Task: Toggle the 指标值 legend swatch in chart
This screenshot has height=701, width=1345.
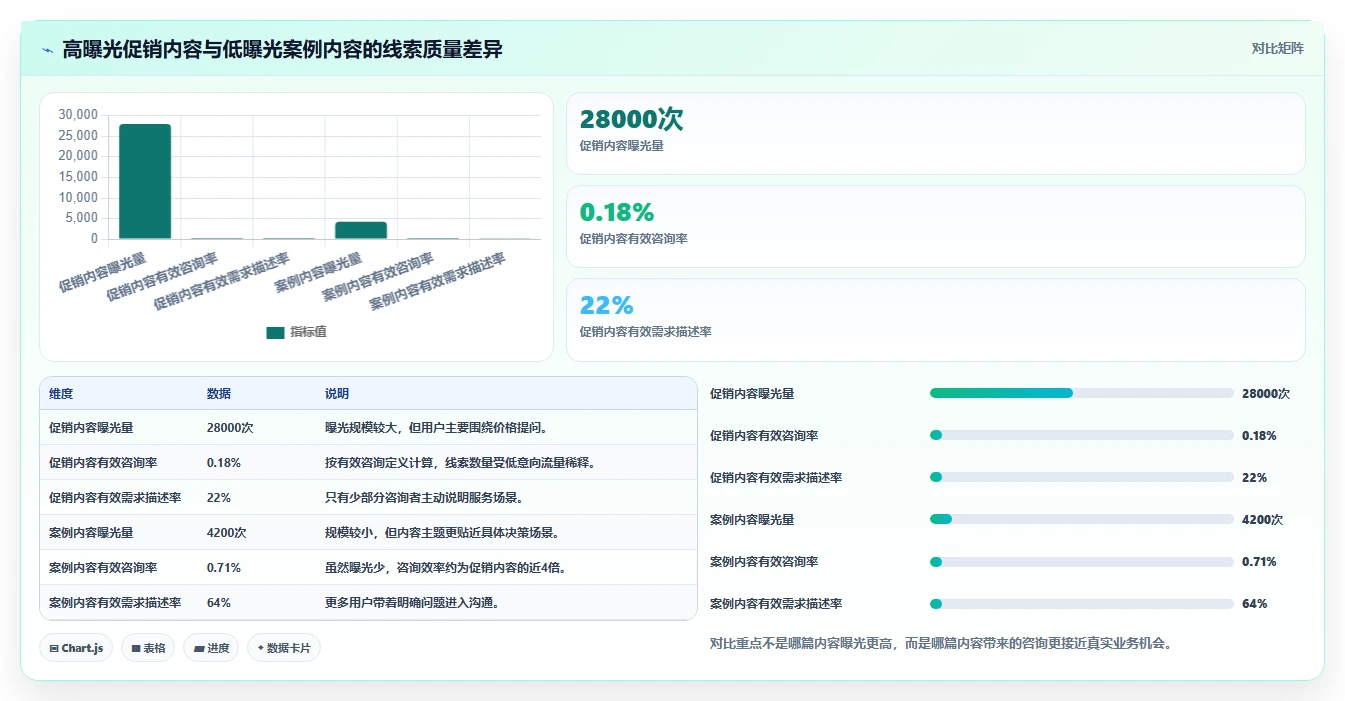Action: click(275, 332)
